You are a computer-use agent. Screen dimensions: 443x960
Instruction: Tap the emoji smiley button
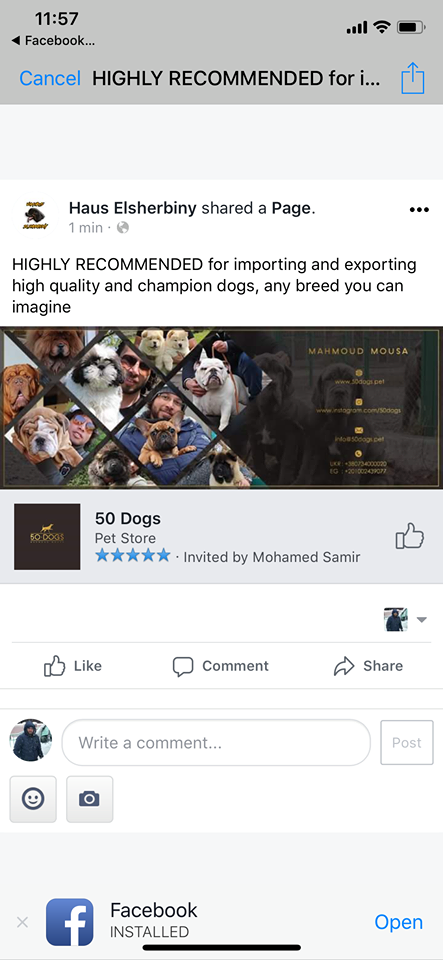[x=33, y=799]
